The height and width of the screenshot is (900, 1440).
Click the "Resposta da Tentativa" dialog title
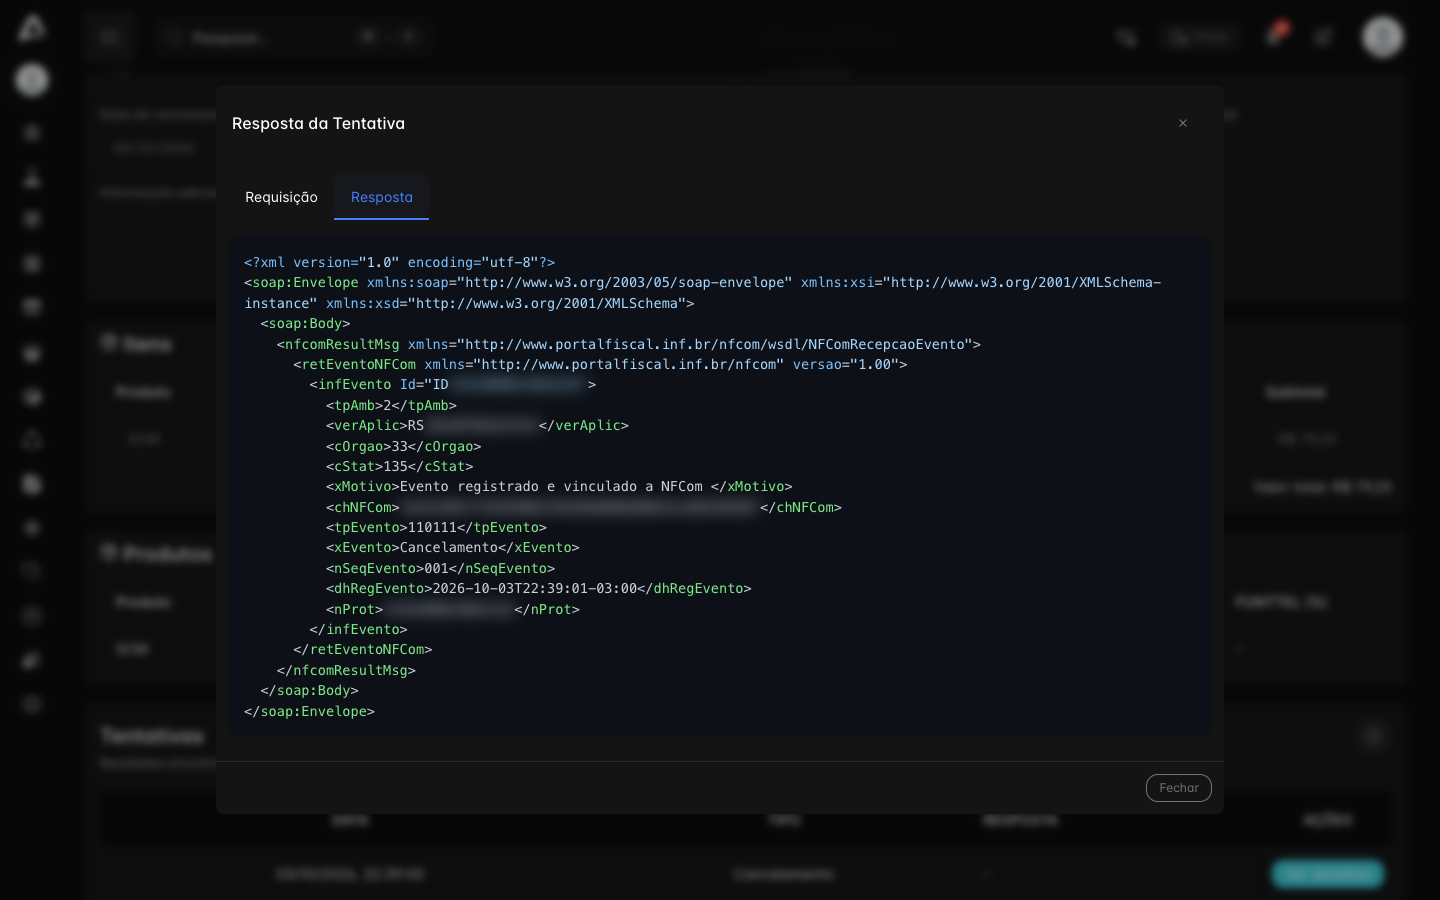tap(318, 123)
